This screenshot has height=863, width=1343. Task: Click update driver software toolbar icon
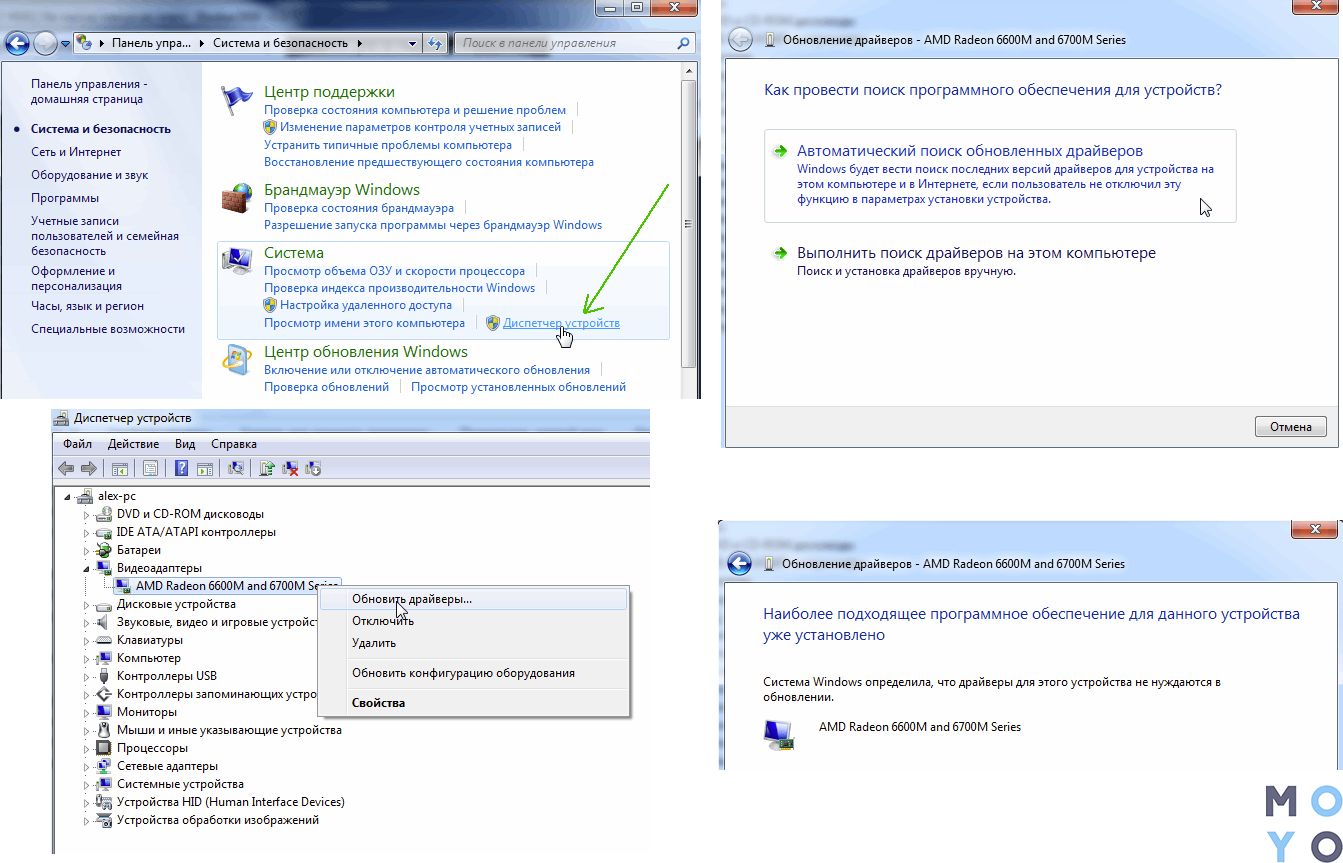pyautogui.click(x=267, y=468)
